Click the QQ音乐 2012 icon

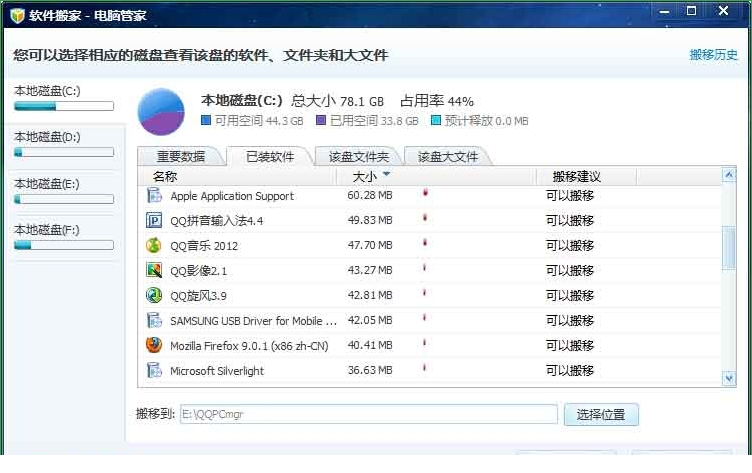point(154,245)
